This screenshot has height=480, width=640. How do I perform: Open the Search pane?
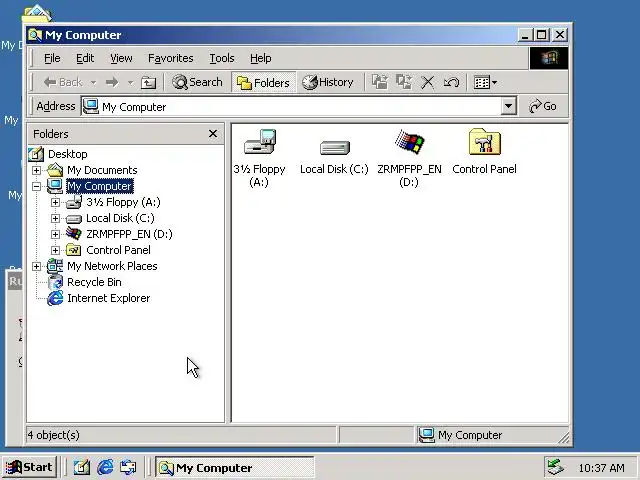click(x=197, y=82)
